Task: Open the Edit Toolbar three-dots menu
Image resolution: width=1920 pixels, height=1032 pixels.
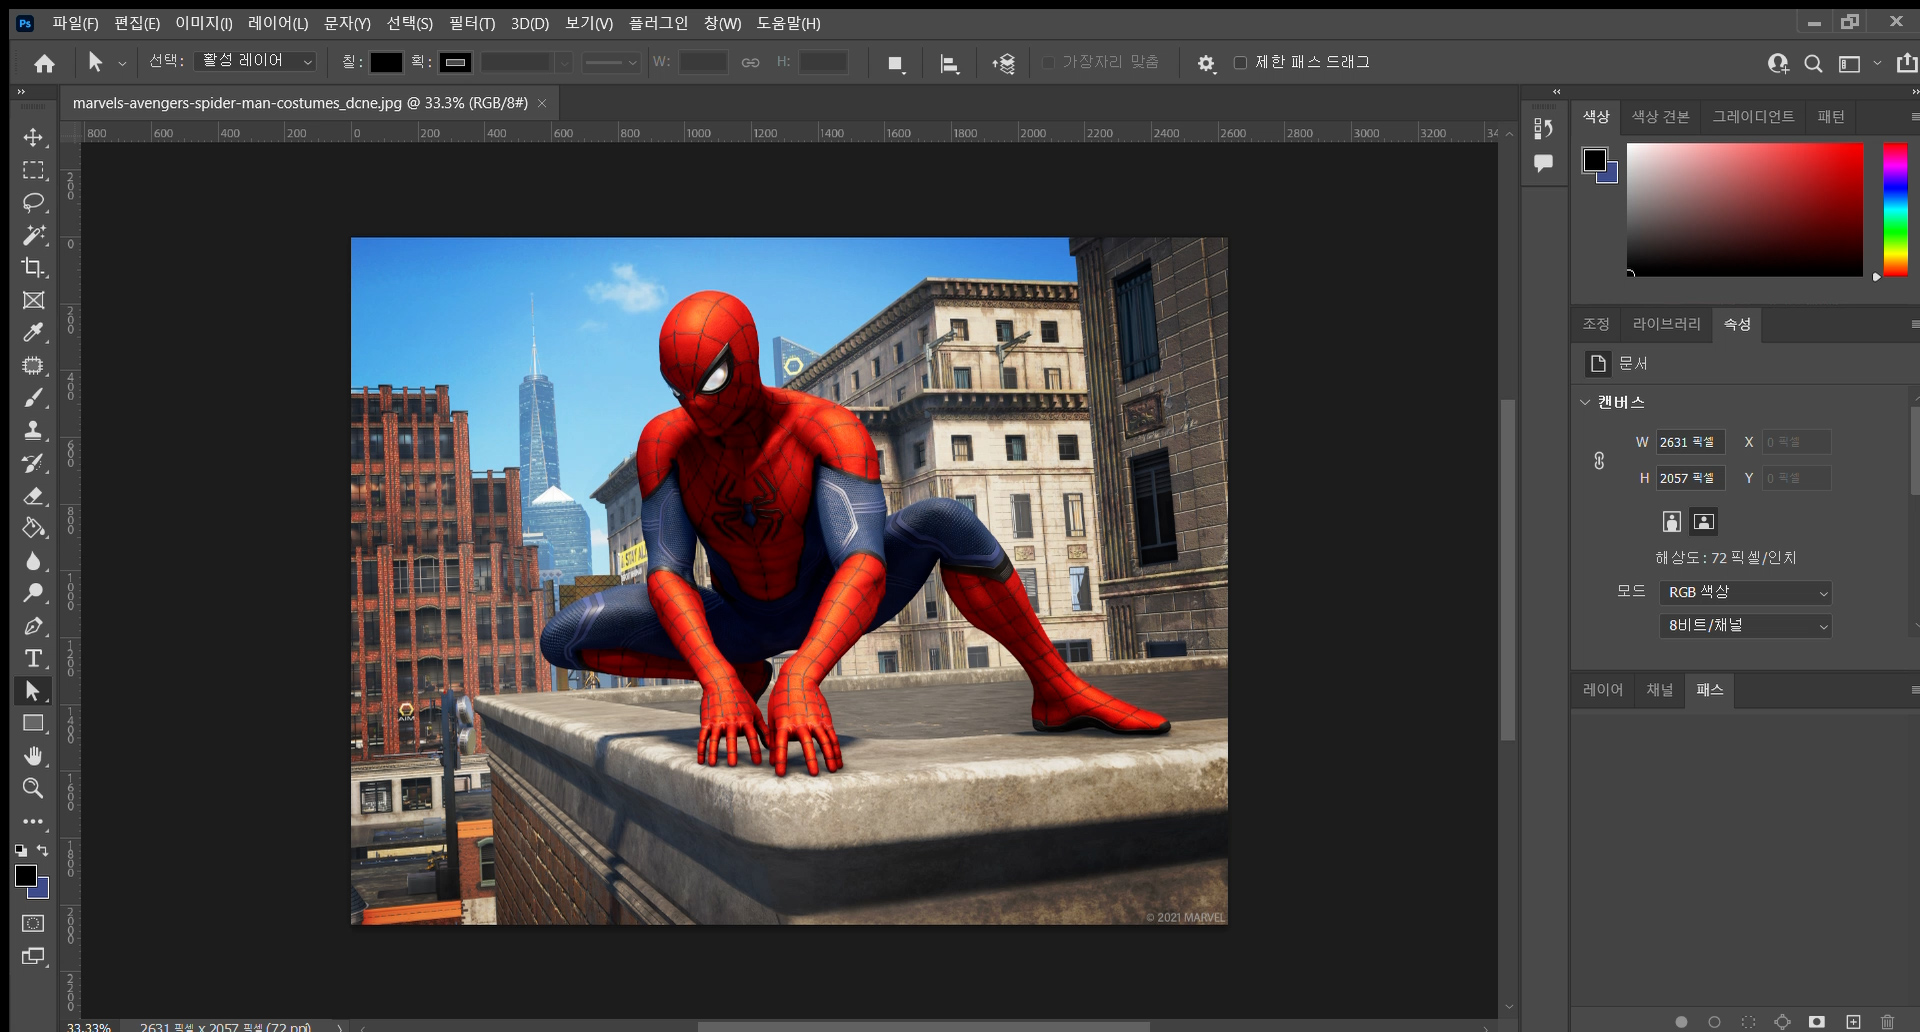Action: [x=33, y=821]
